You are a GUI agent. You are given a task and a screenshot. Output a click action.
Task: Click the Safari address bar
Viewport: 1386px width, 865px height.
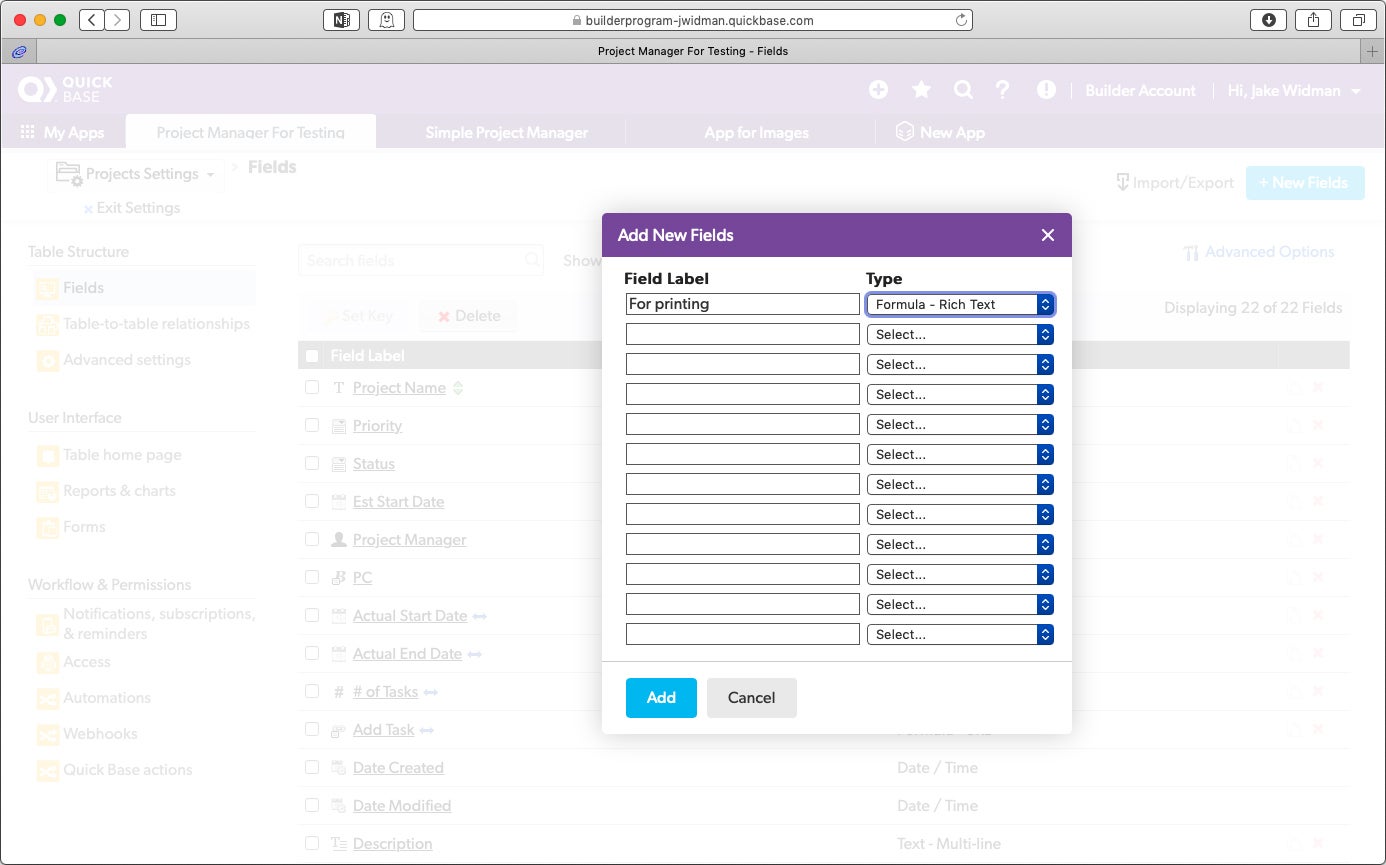tap(692, 20)
